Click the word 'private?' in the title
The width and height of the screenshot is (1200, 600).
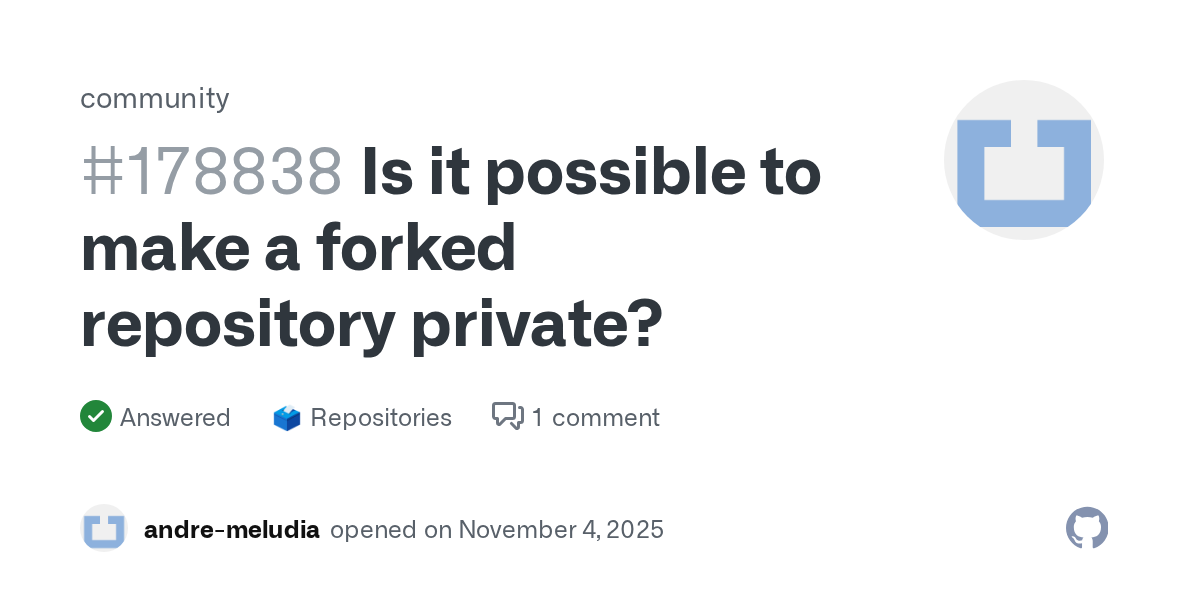click(x=537, y=326)
